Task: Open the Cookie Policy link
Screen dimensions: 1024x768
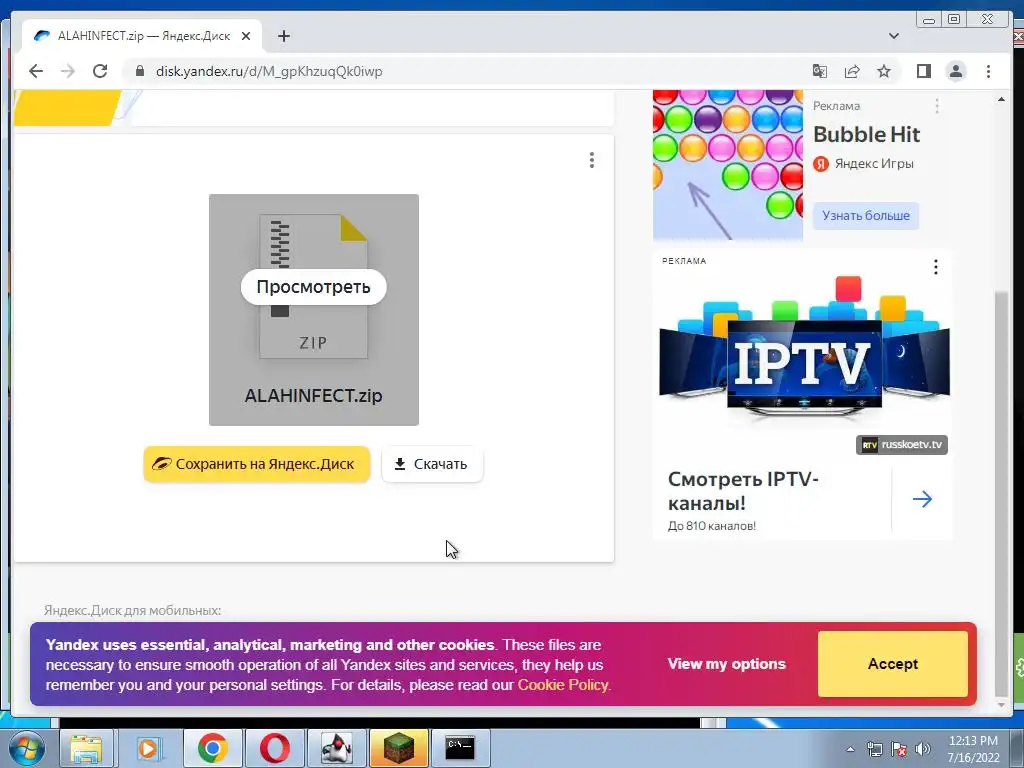Action: pos(562,685)
